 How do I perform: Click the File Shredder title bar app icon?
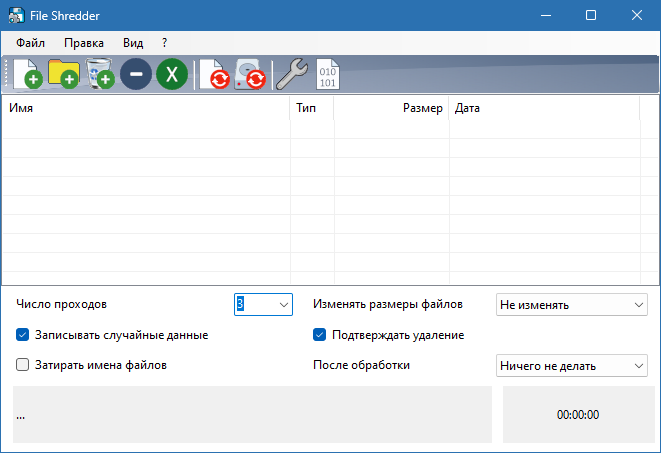coord(16,16)
